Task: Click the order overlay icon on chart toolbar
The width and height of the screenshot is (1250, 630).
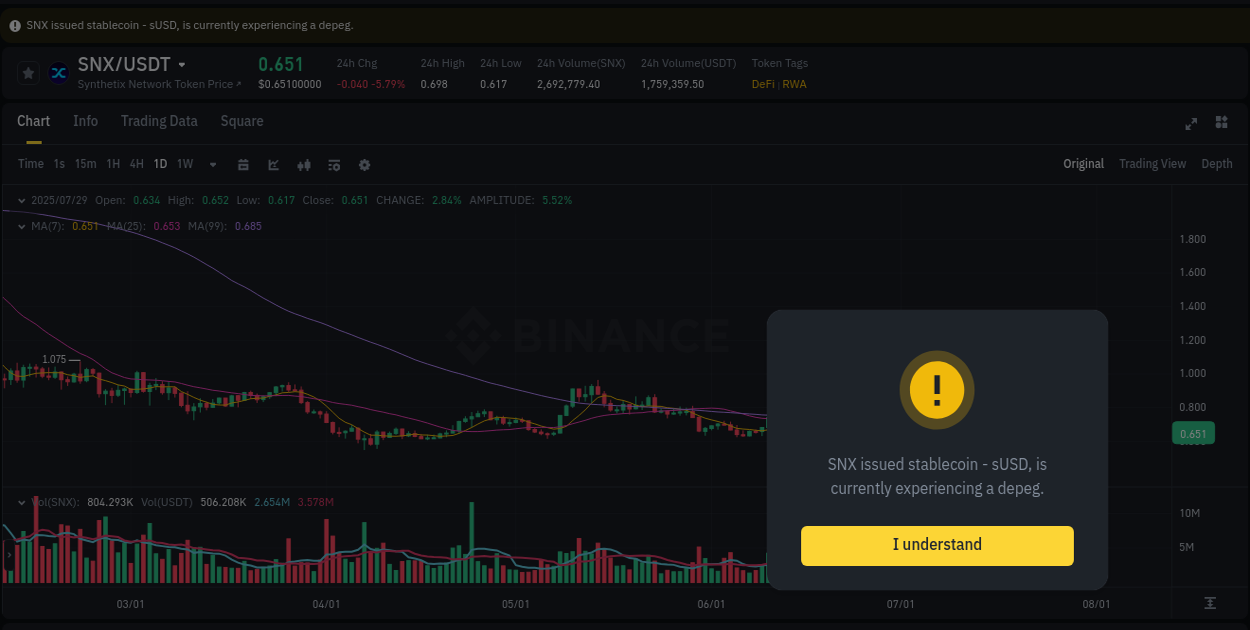Action: click(333, 164)
